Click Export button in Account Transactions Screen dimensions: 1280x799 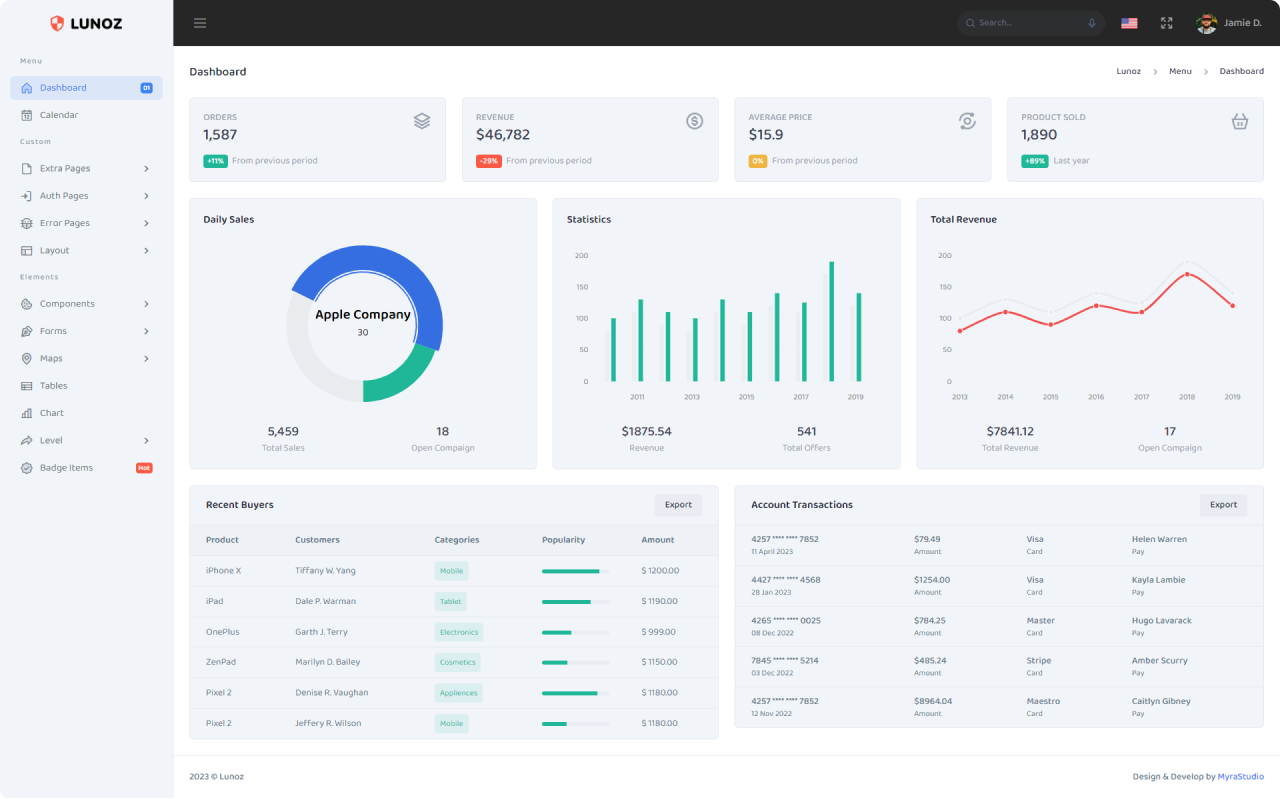pos(1223,505)
